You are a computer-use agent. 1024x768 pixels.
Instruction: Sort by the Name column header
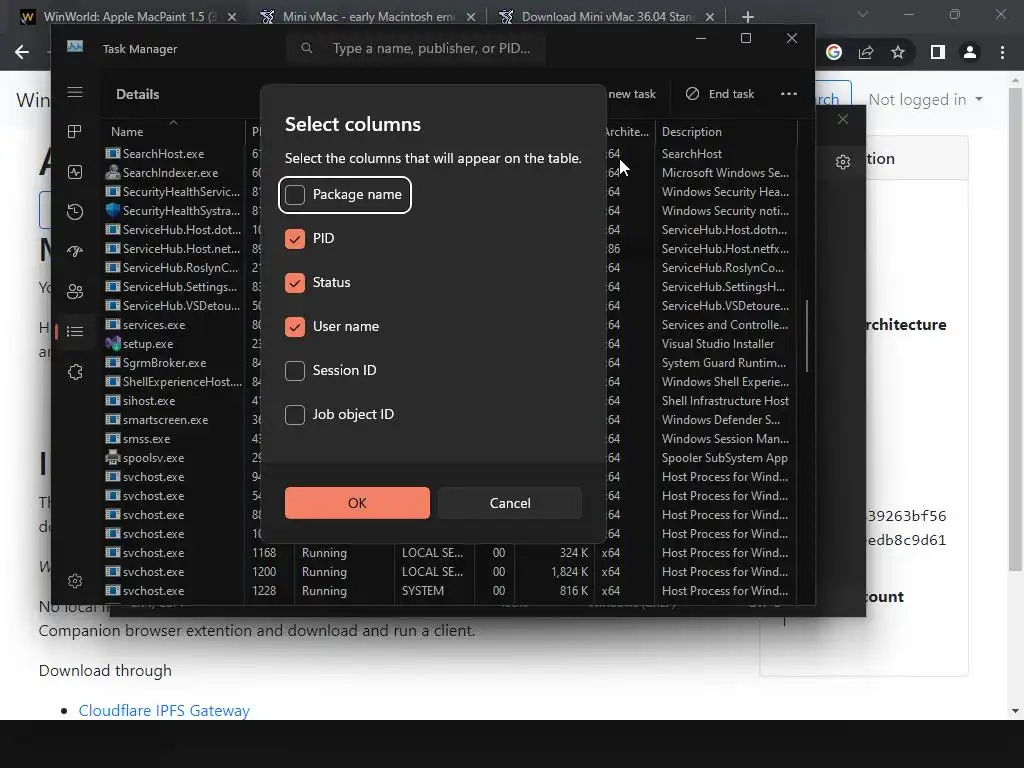point(173,132)
